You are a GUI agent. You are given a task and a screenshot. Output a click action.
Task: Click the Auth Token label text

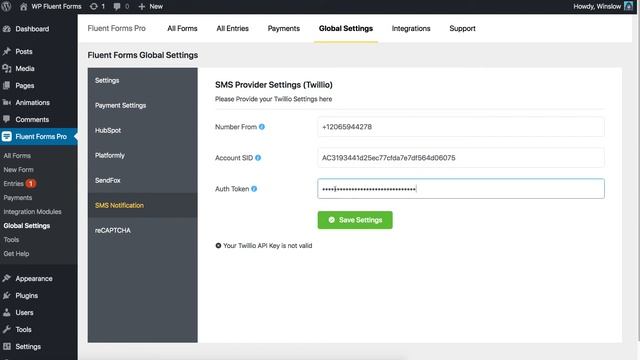coord(232,189)
